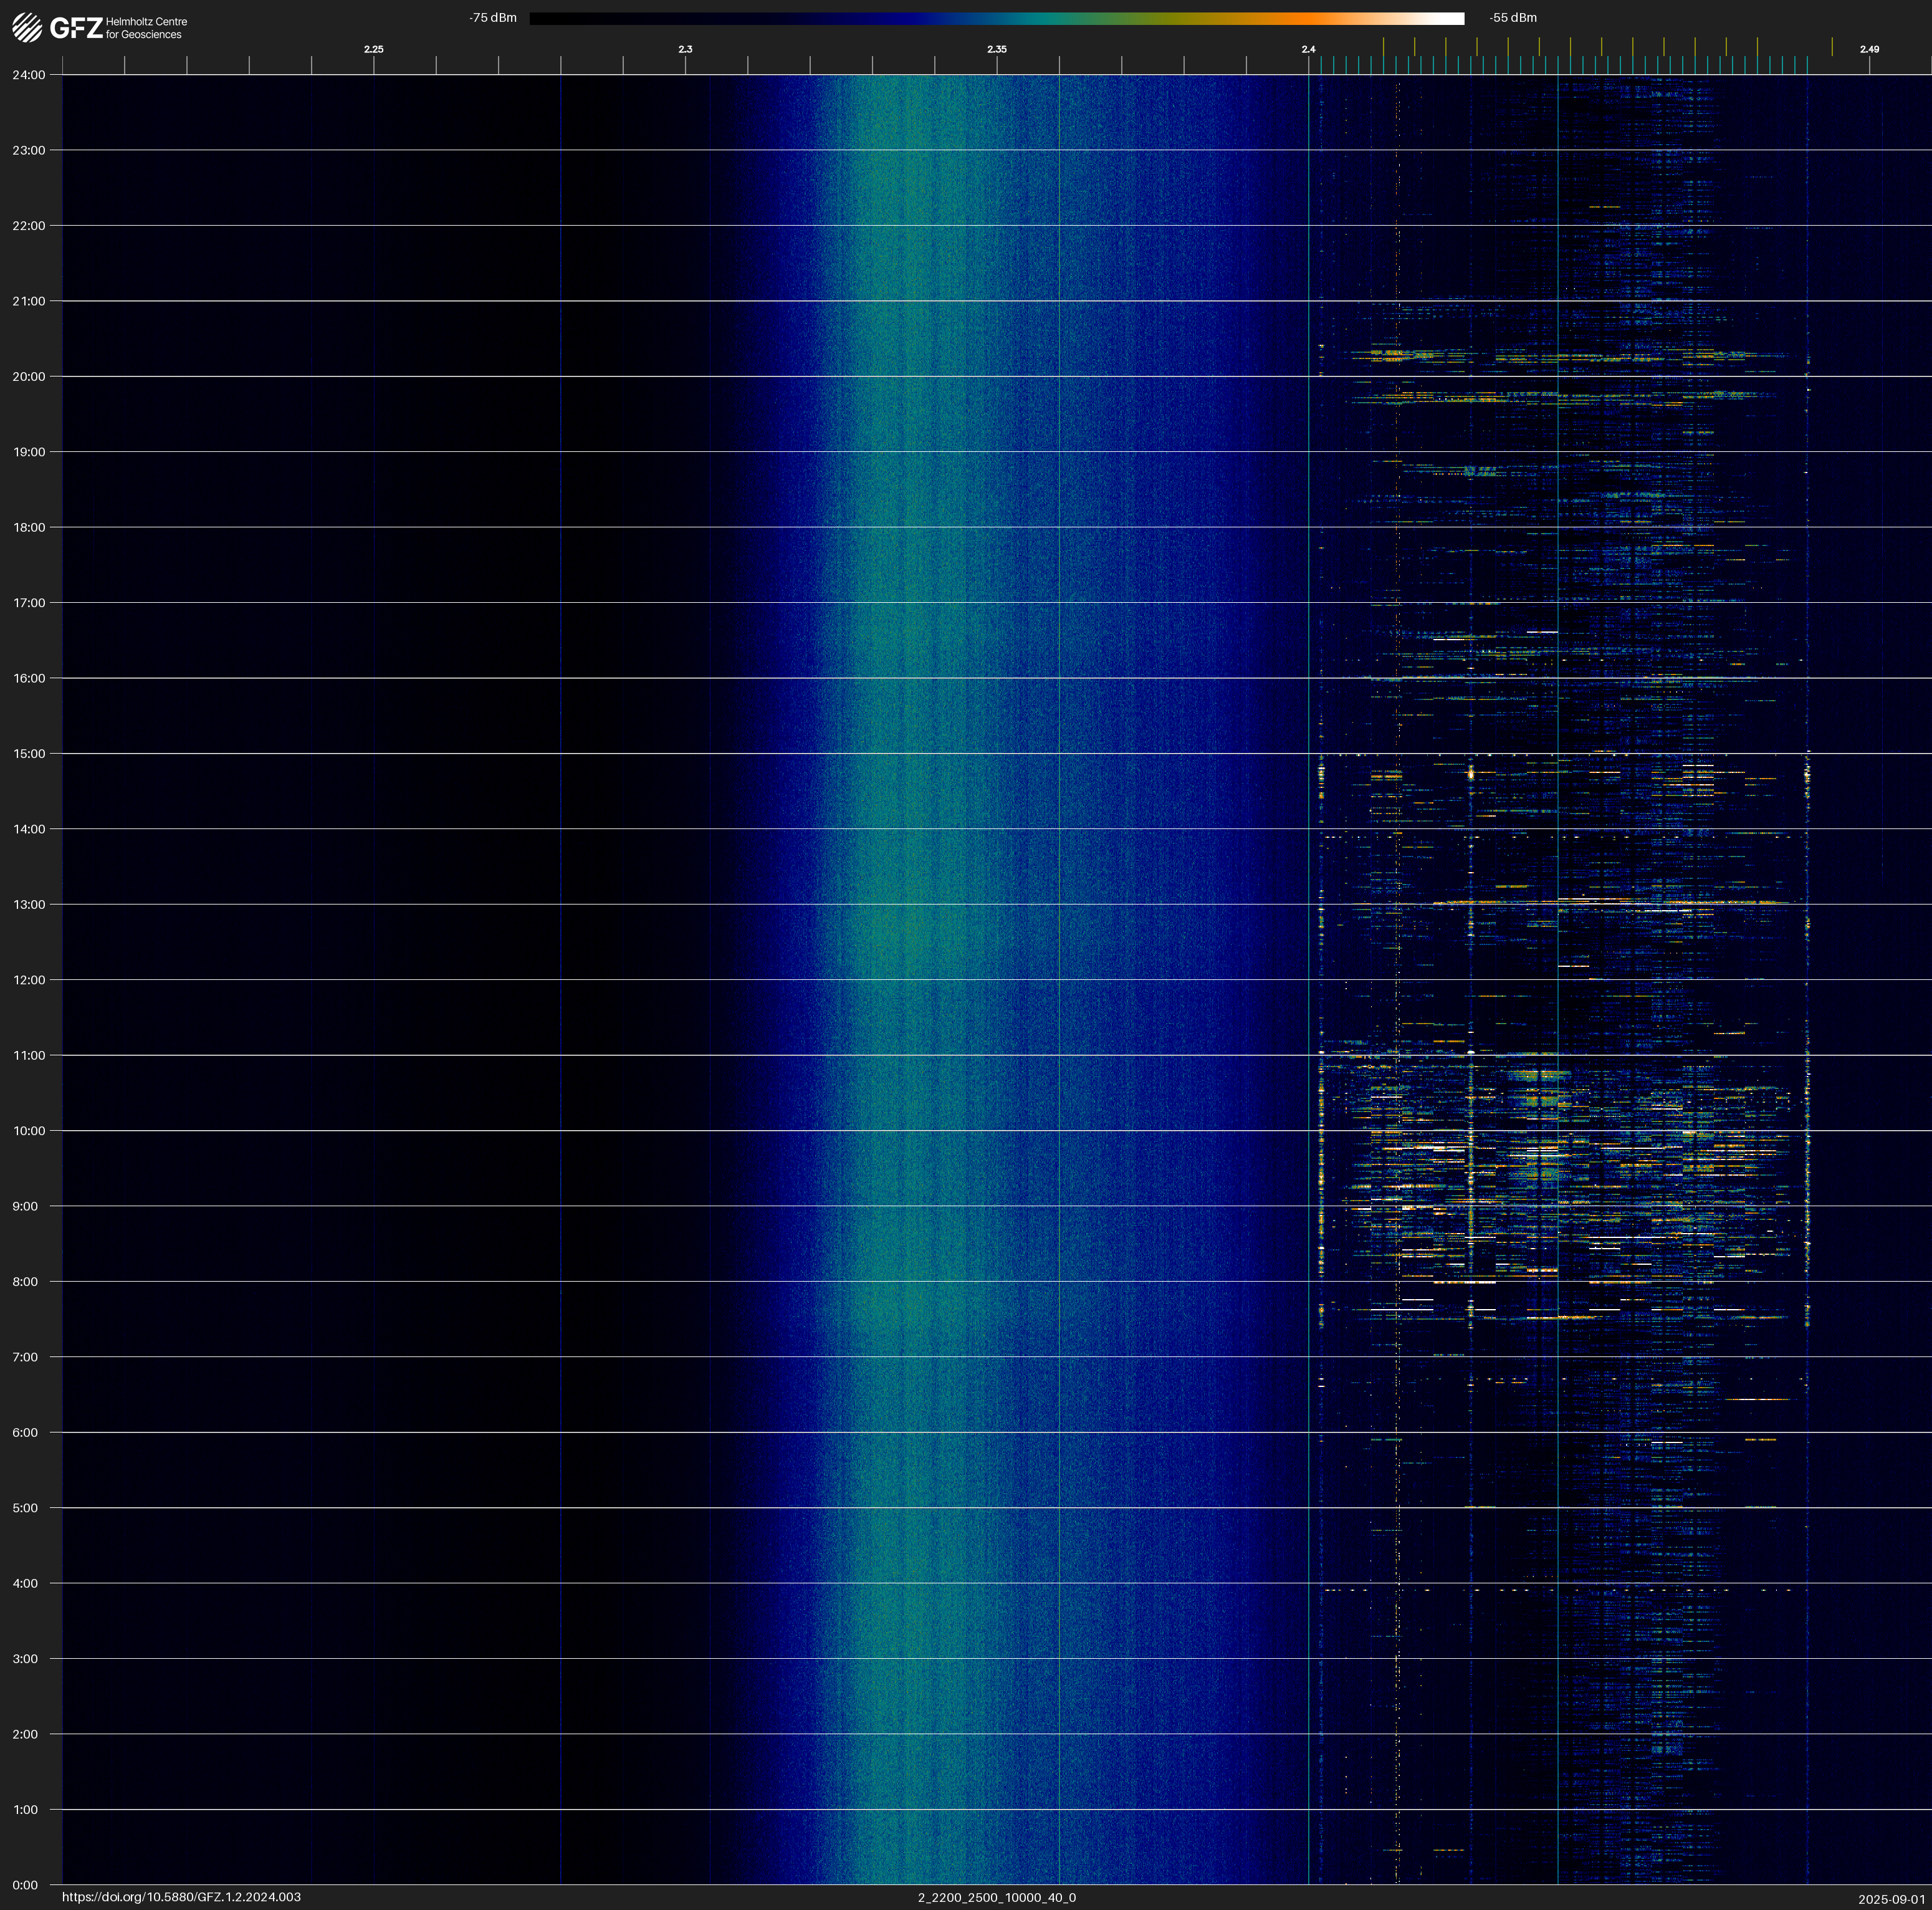Click the 2.49 frequency axis label

pyautogui.click(x=1869, y=49)
